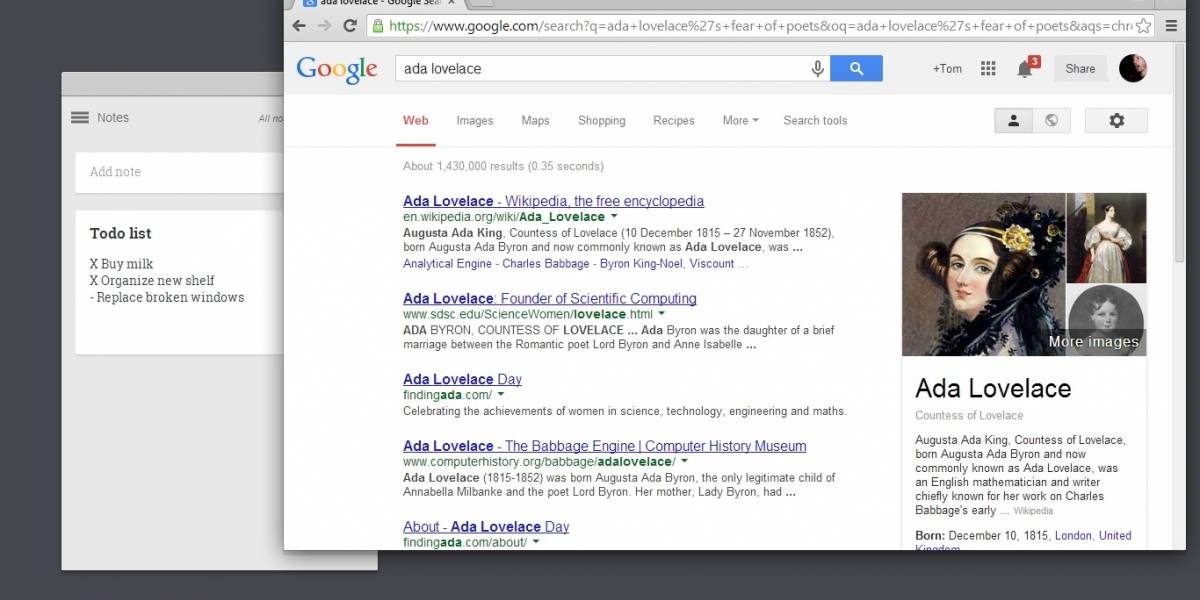This screenshot has width=1200, height=600.
Task: Click the Notes title label
Action: (113, 117)
